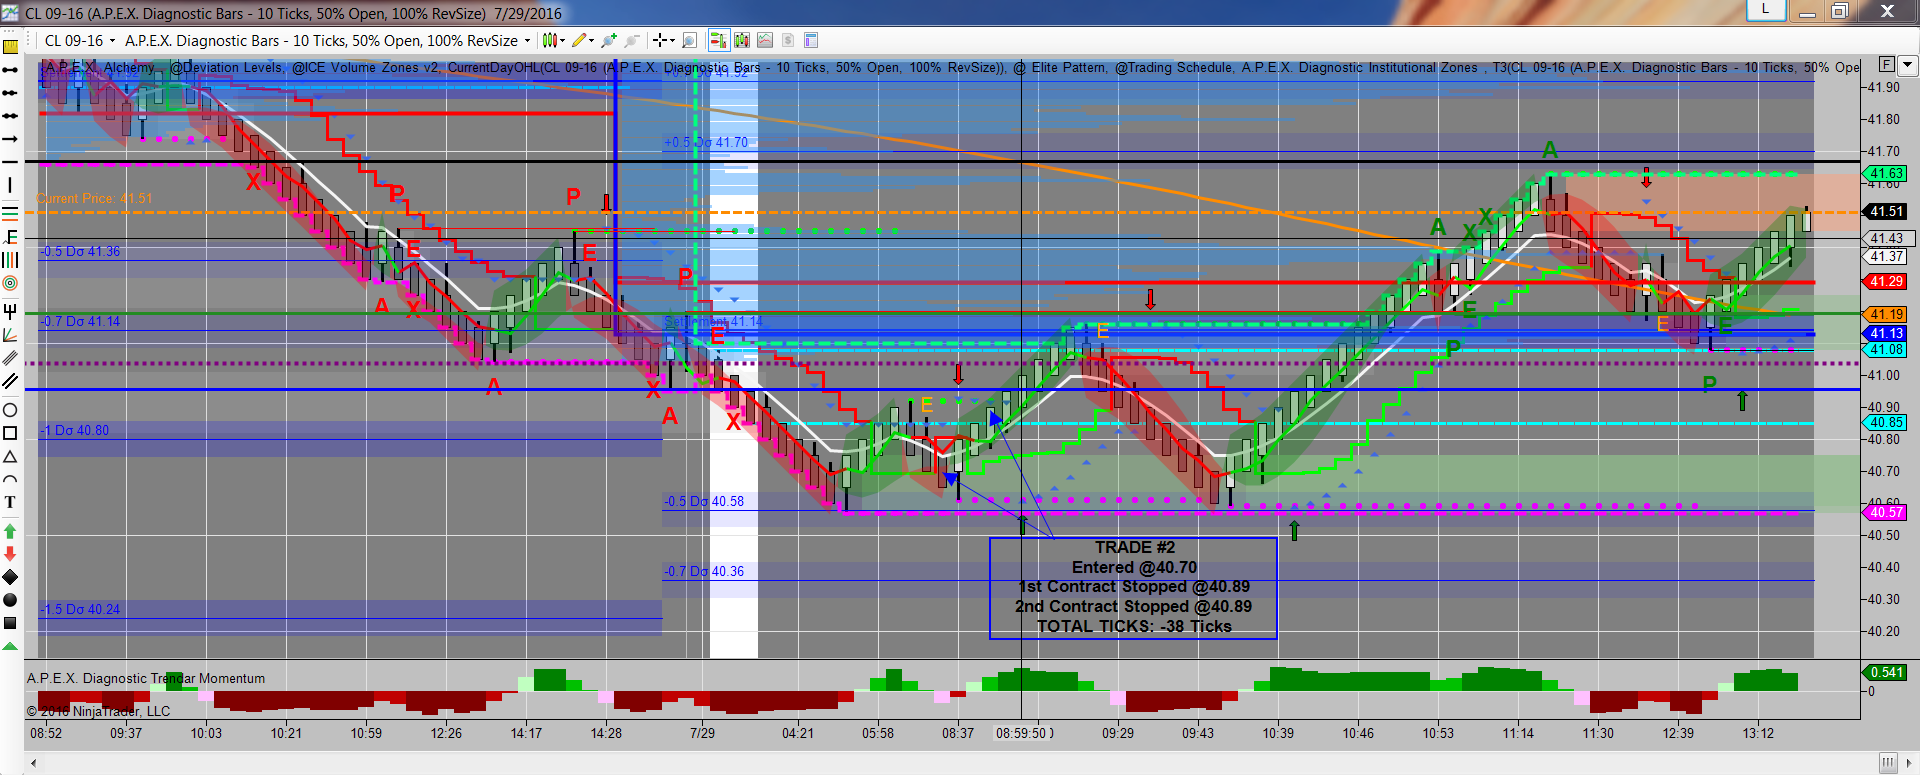Select the Extended Line tool

point(10,116)
